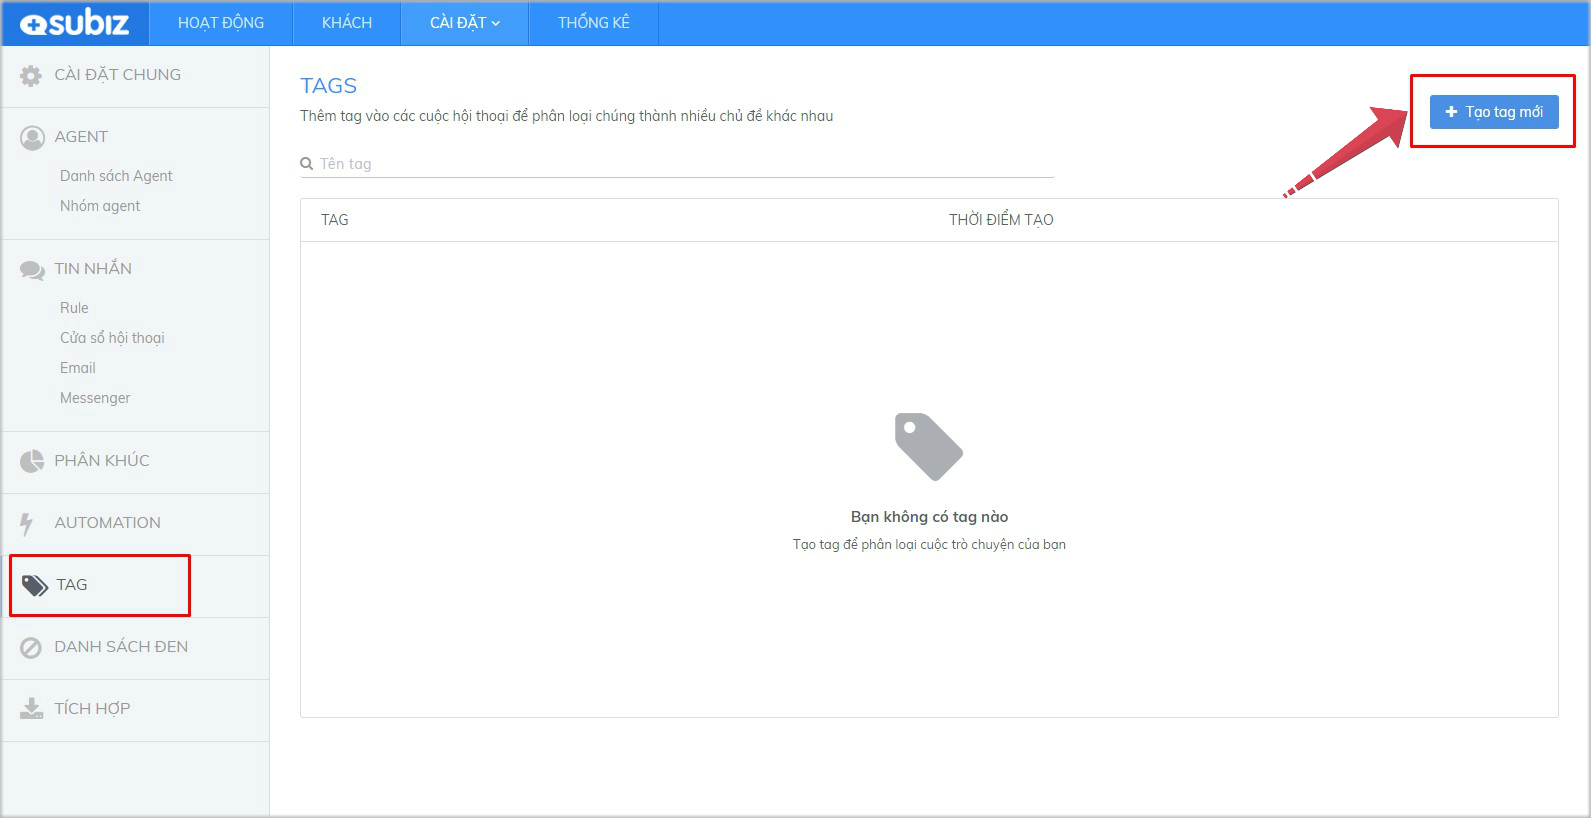Select Nhóm agent in sidebar

(x=100, y=206)
